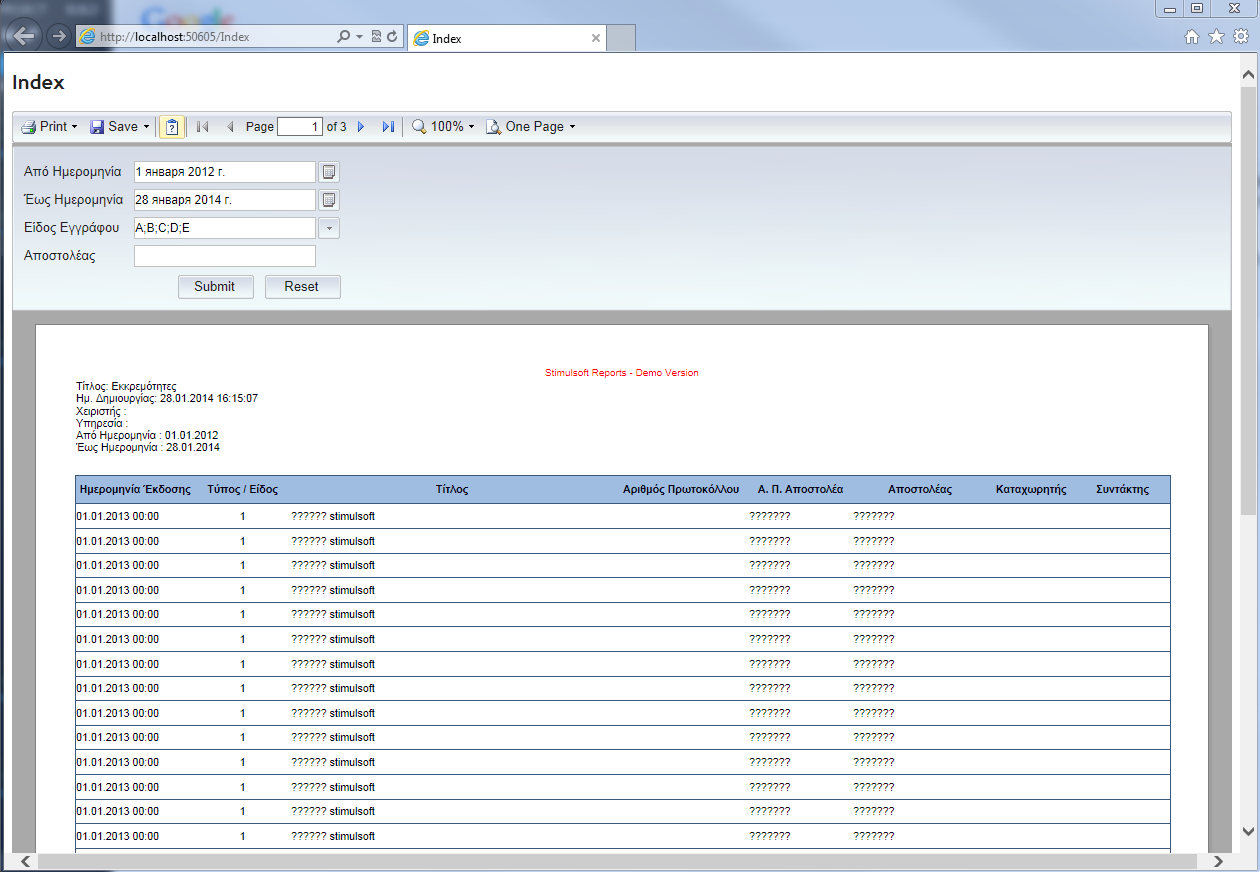Toggle compatibility view icon in the address bar
This screenshot has width=1260, height=872.
click(376, 37)
